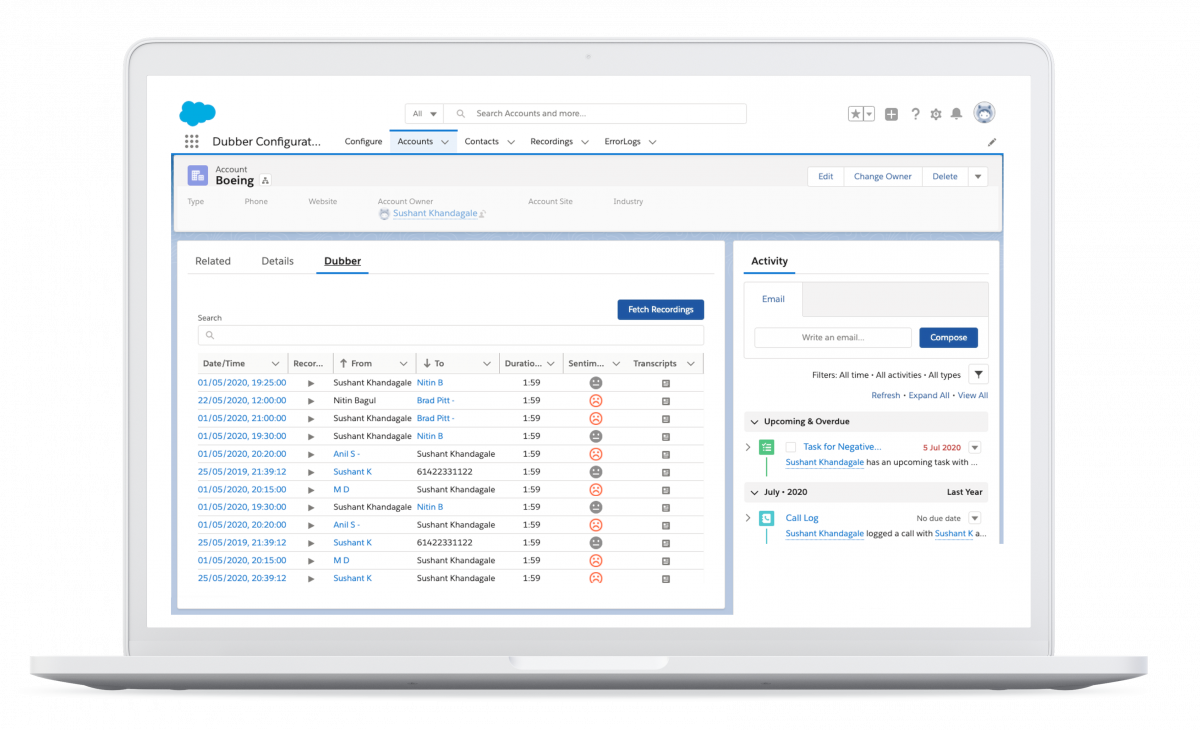The height and width of the screenshot is (730, 1200).
Task: Open global actions plus menu
Action: 892,114
